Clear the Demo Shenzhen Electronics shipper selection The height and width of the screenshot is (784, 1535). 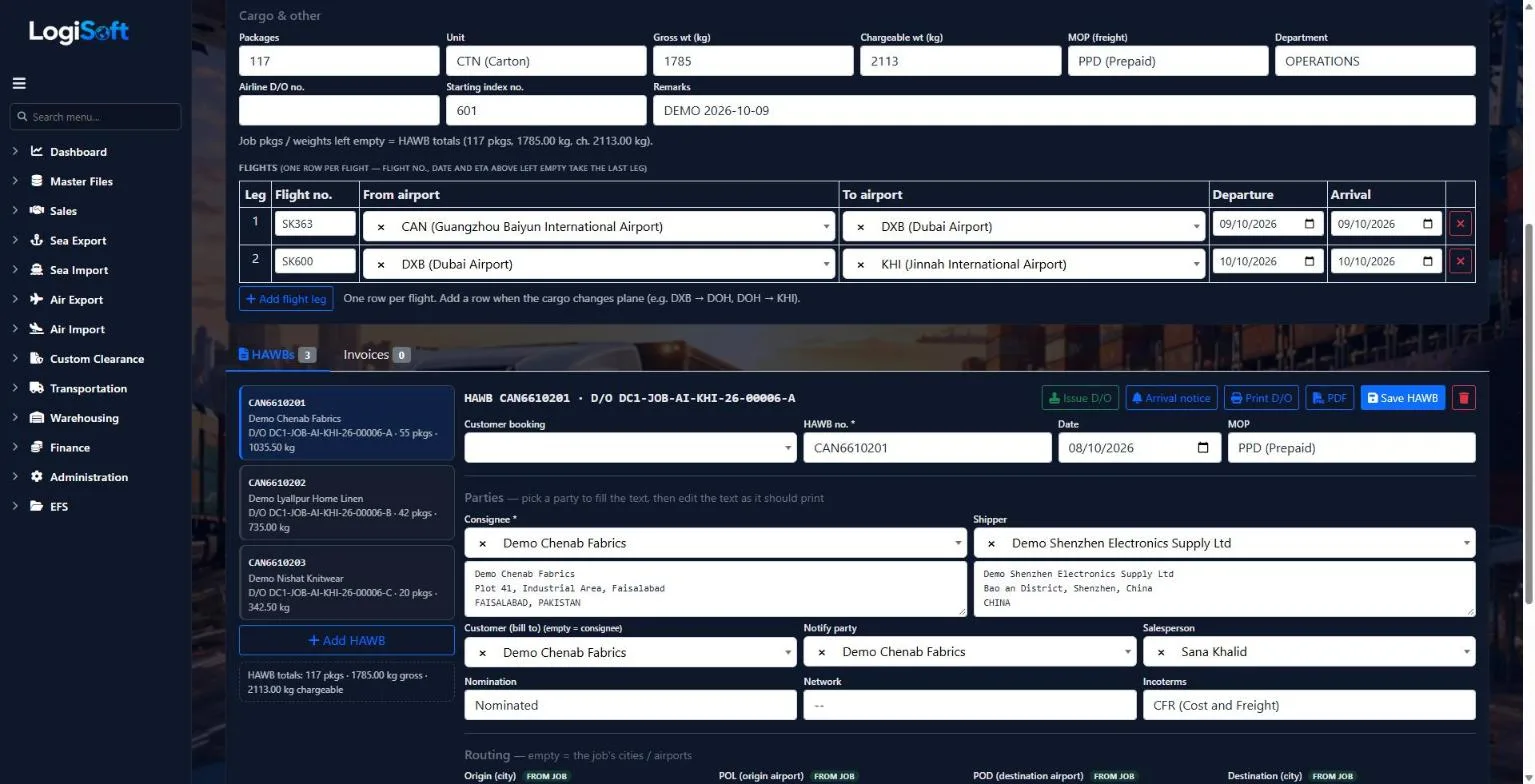(991, 543)
